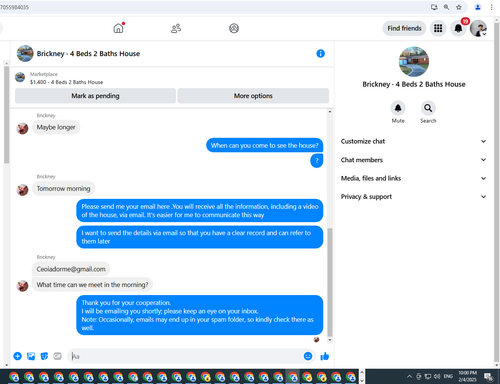Open the Facebook Home feed icon
The image size is (500, 384).
click(118, 28)
